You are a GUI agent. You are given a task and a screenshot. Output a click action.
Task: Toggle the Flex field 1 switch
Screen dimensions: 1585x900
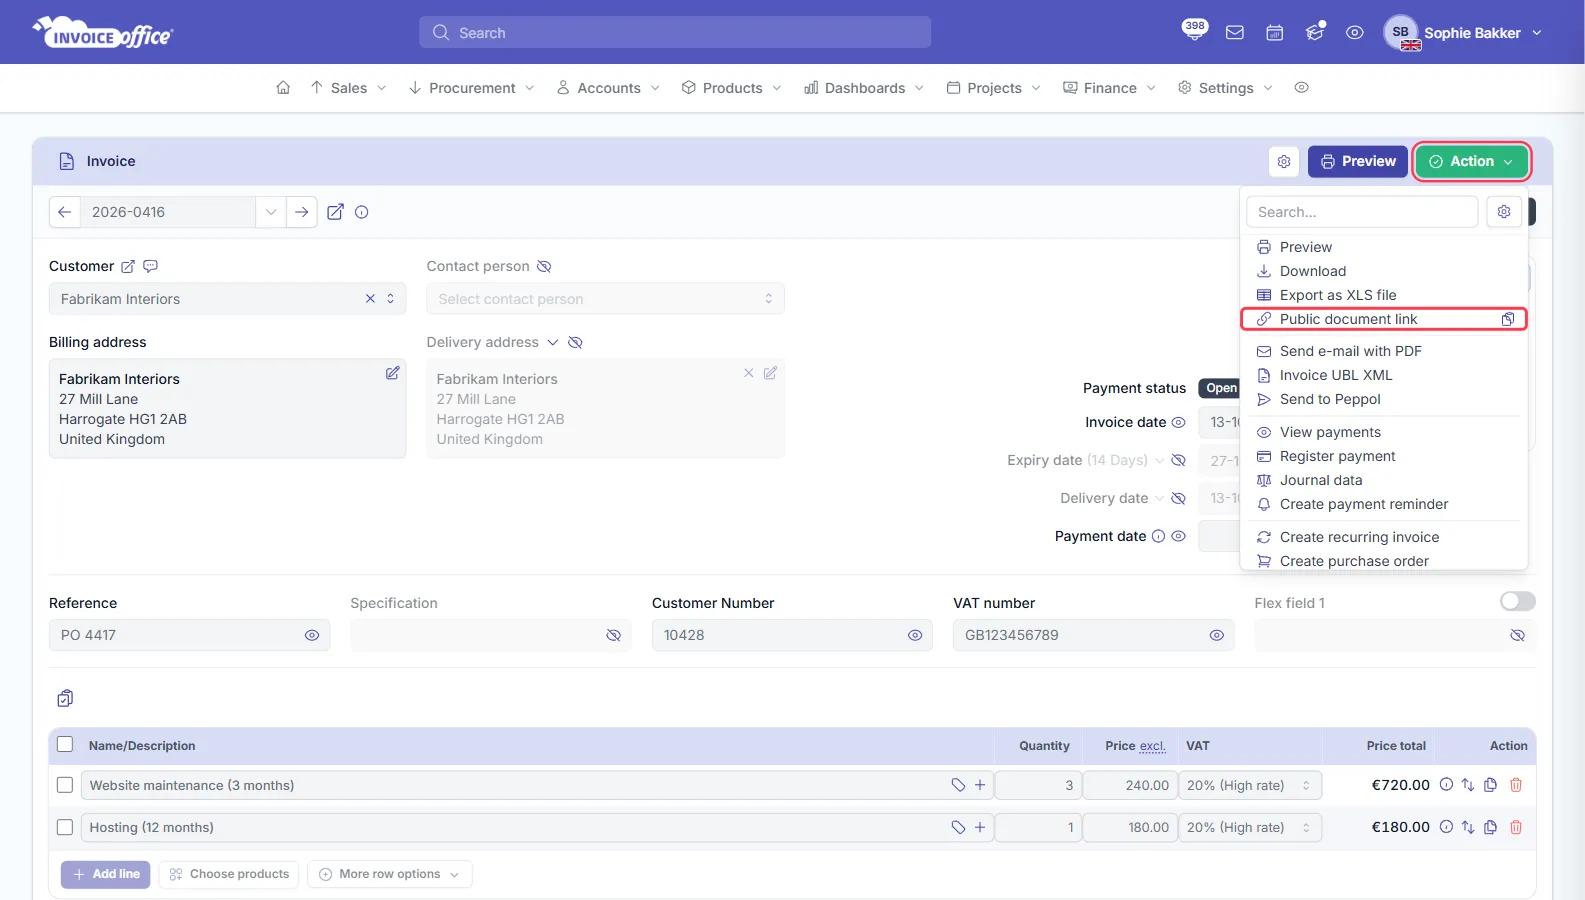1518,601
